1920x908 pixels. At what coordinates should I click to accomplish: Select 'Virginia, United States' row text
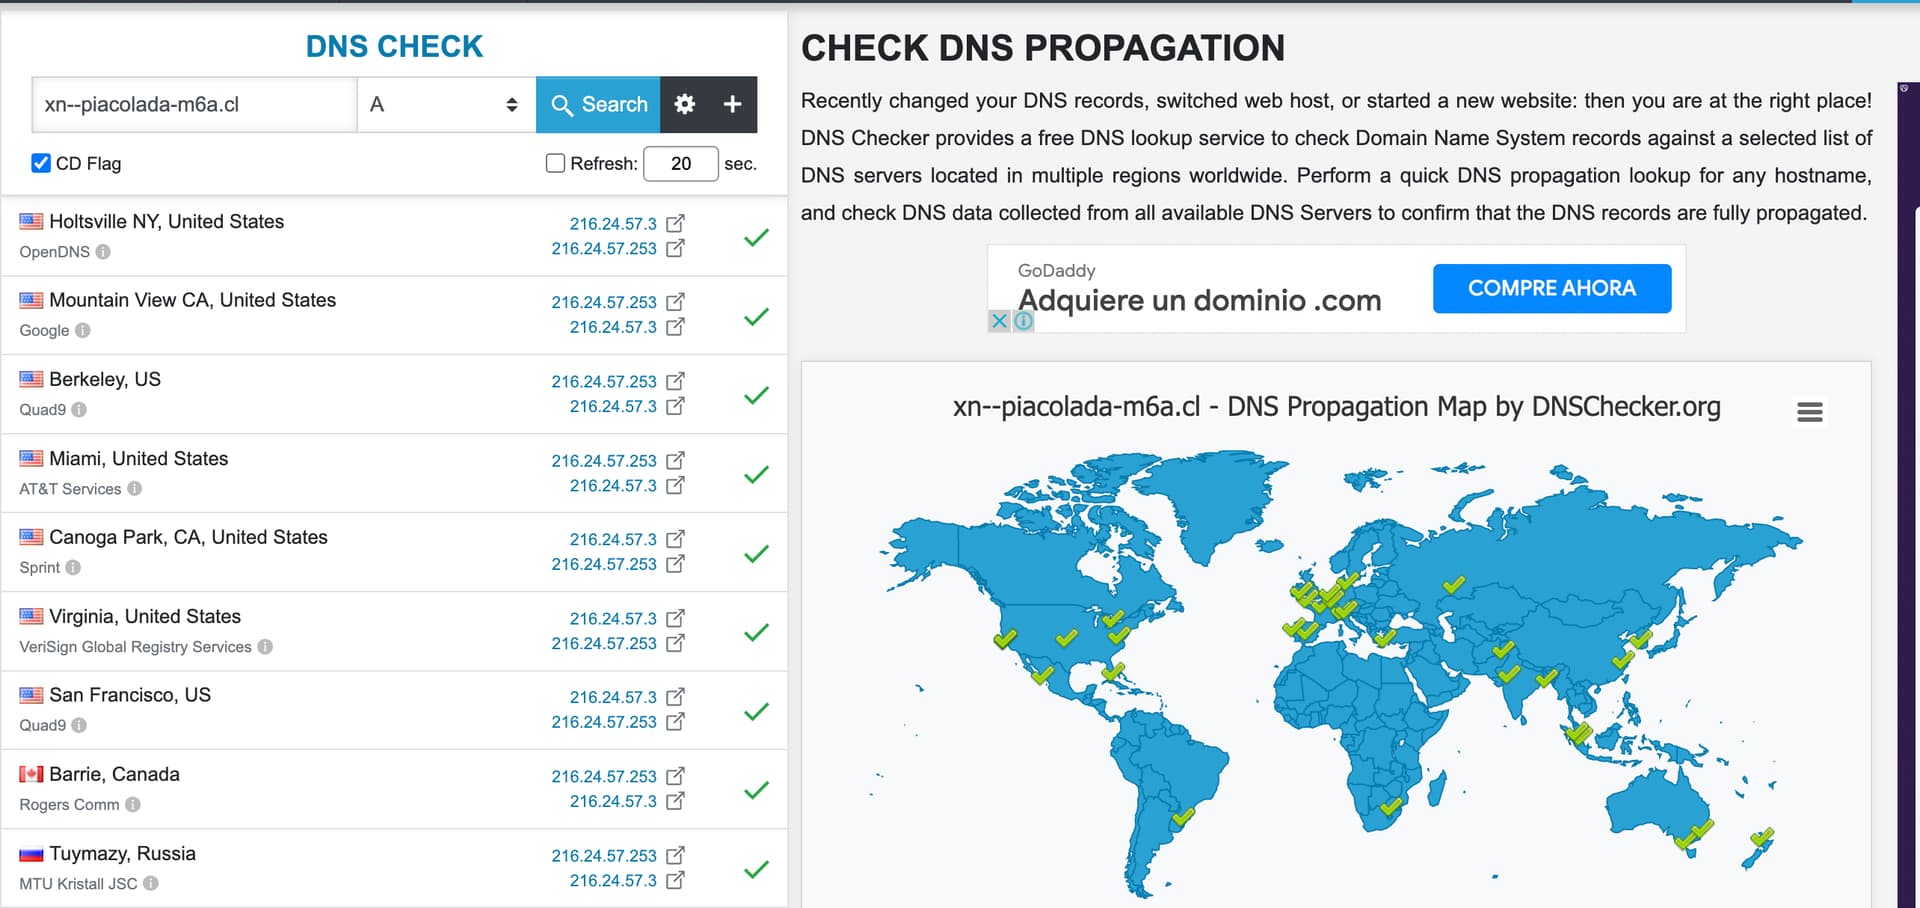tap(145, 616)
